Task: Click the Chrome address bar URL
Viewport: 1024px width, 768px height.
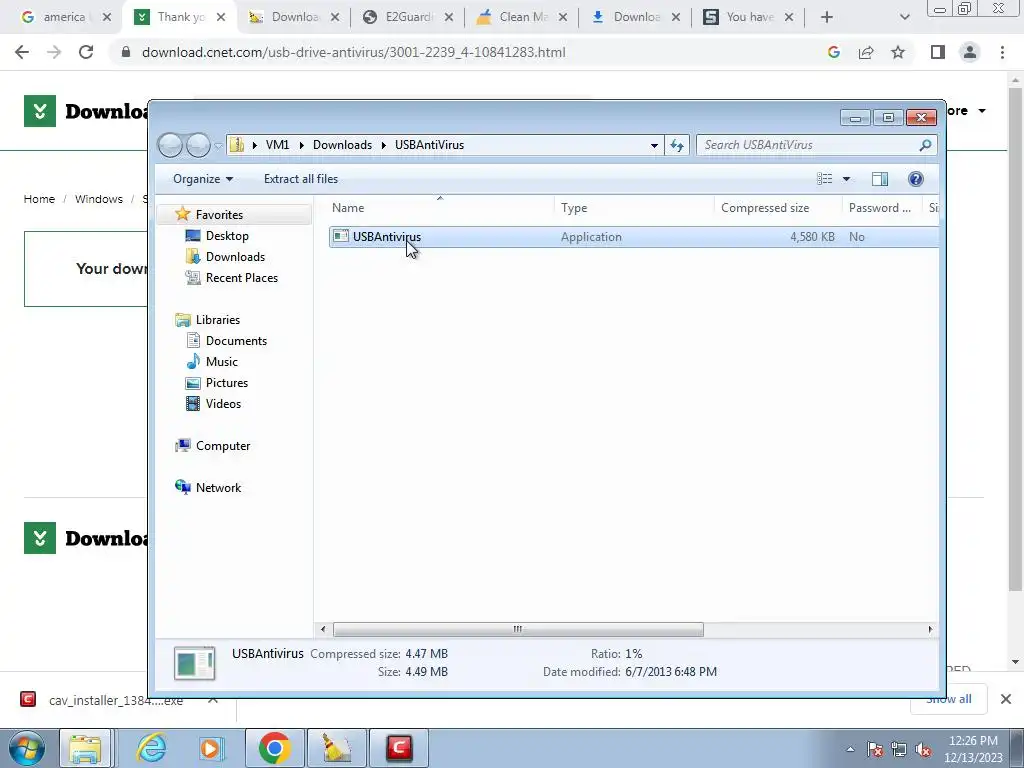Action: [x=353, y=52]
